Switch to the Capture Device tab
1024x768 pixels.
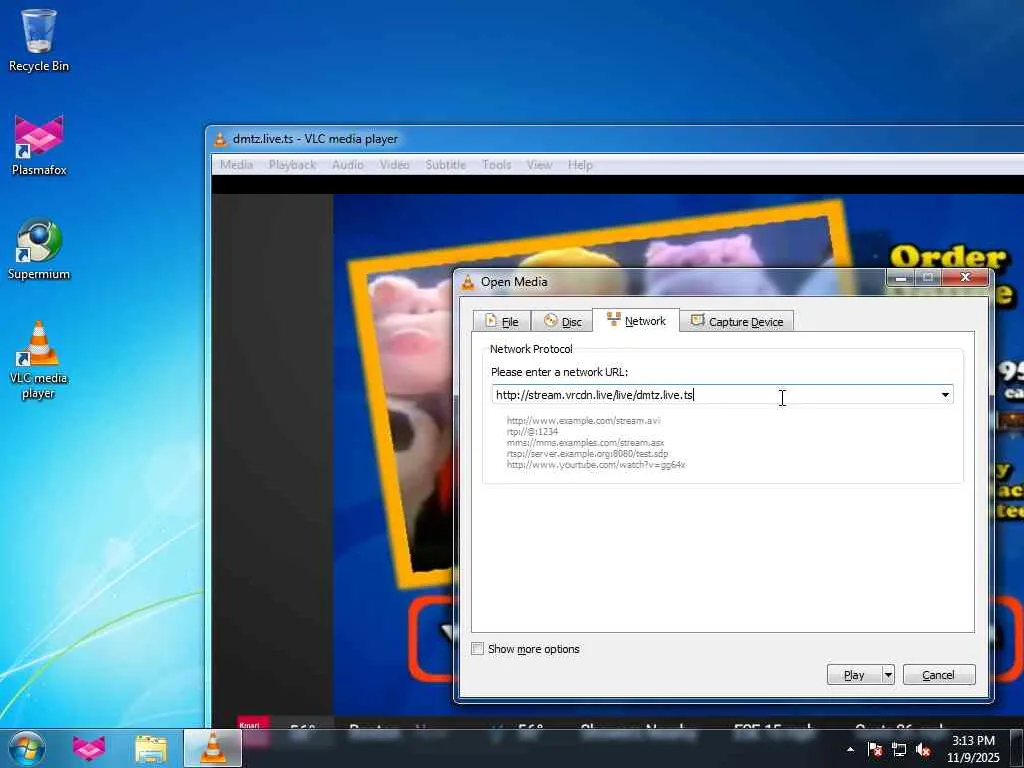737,321
